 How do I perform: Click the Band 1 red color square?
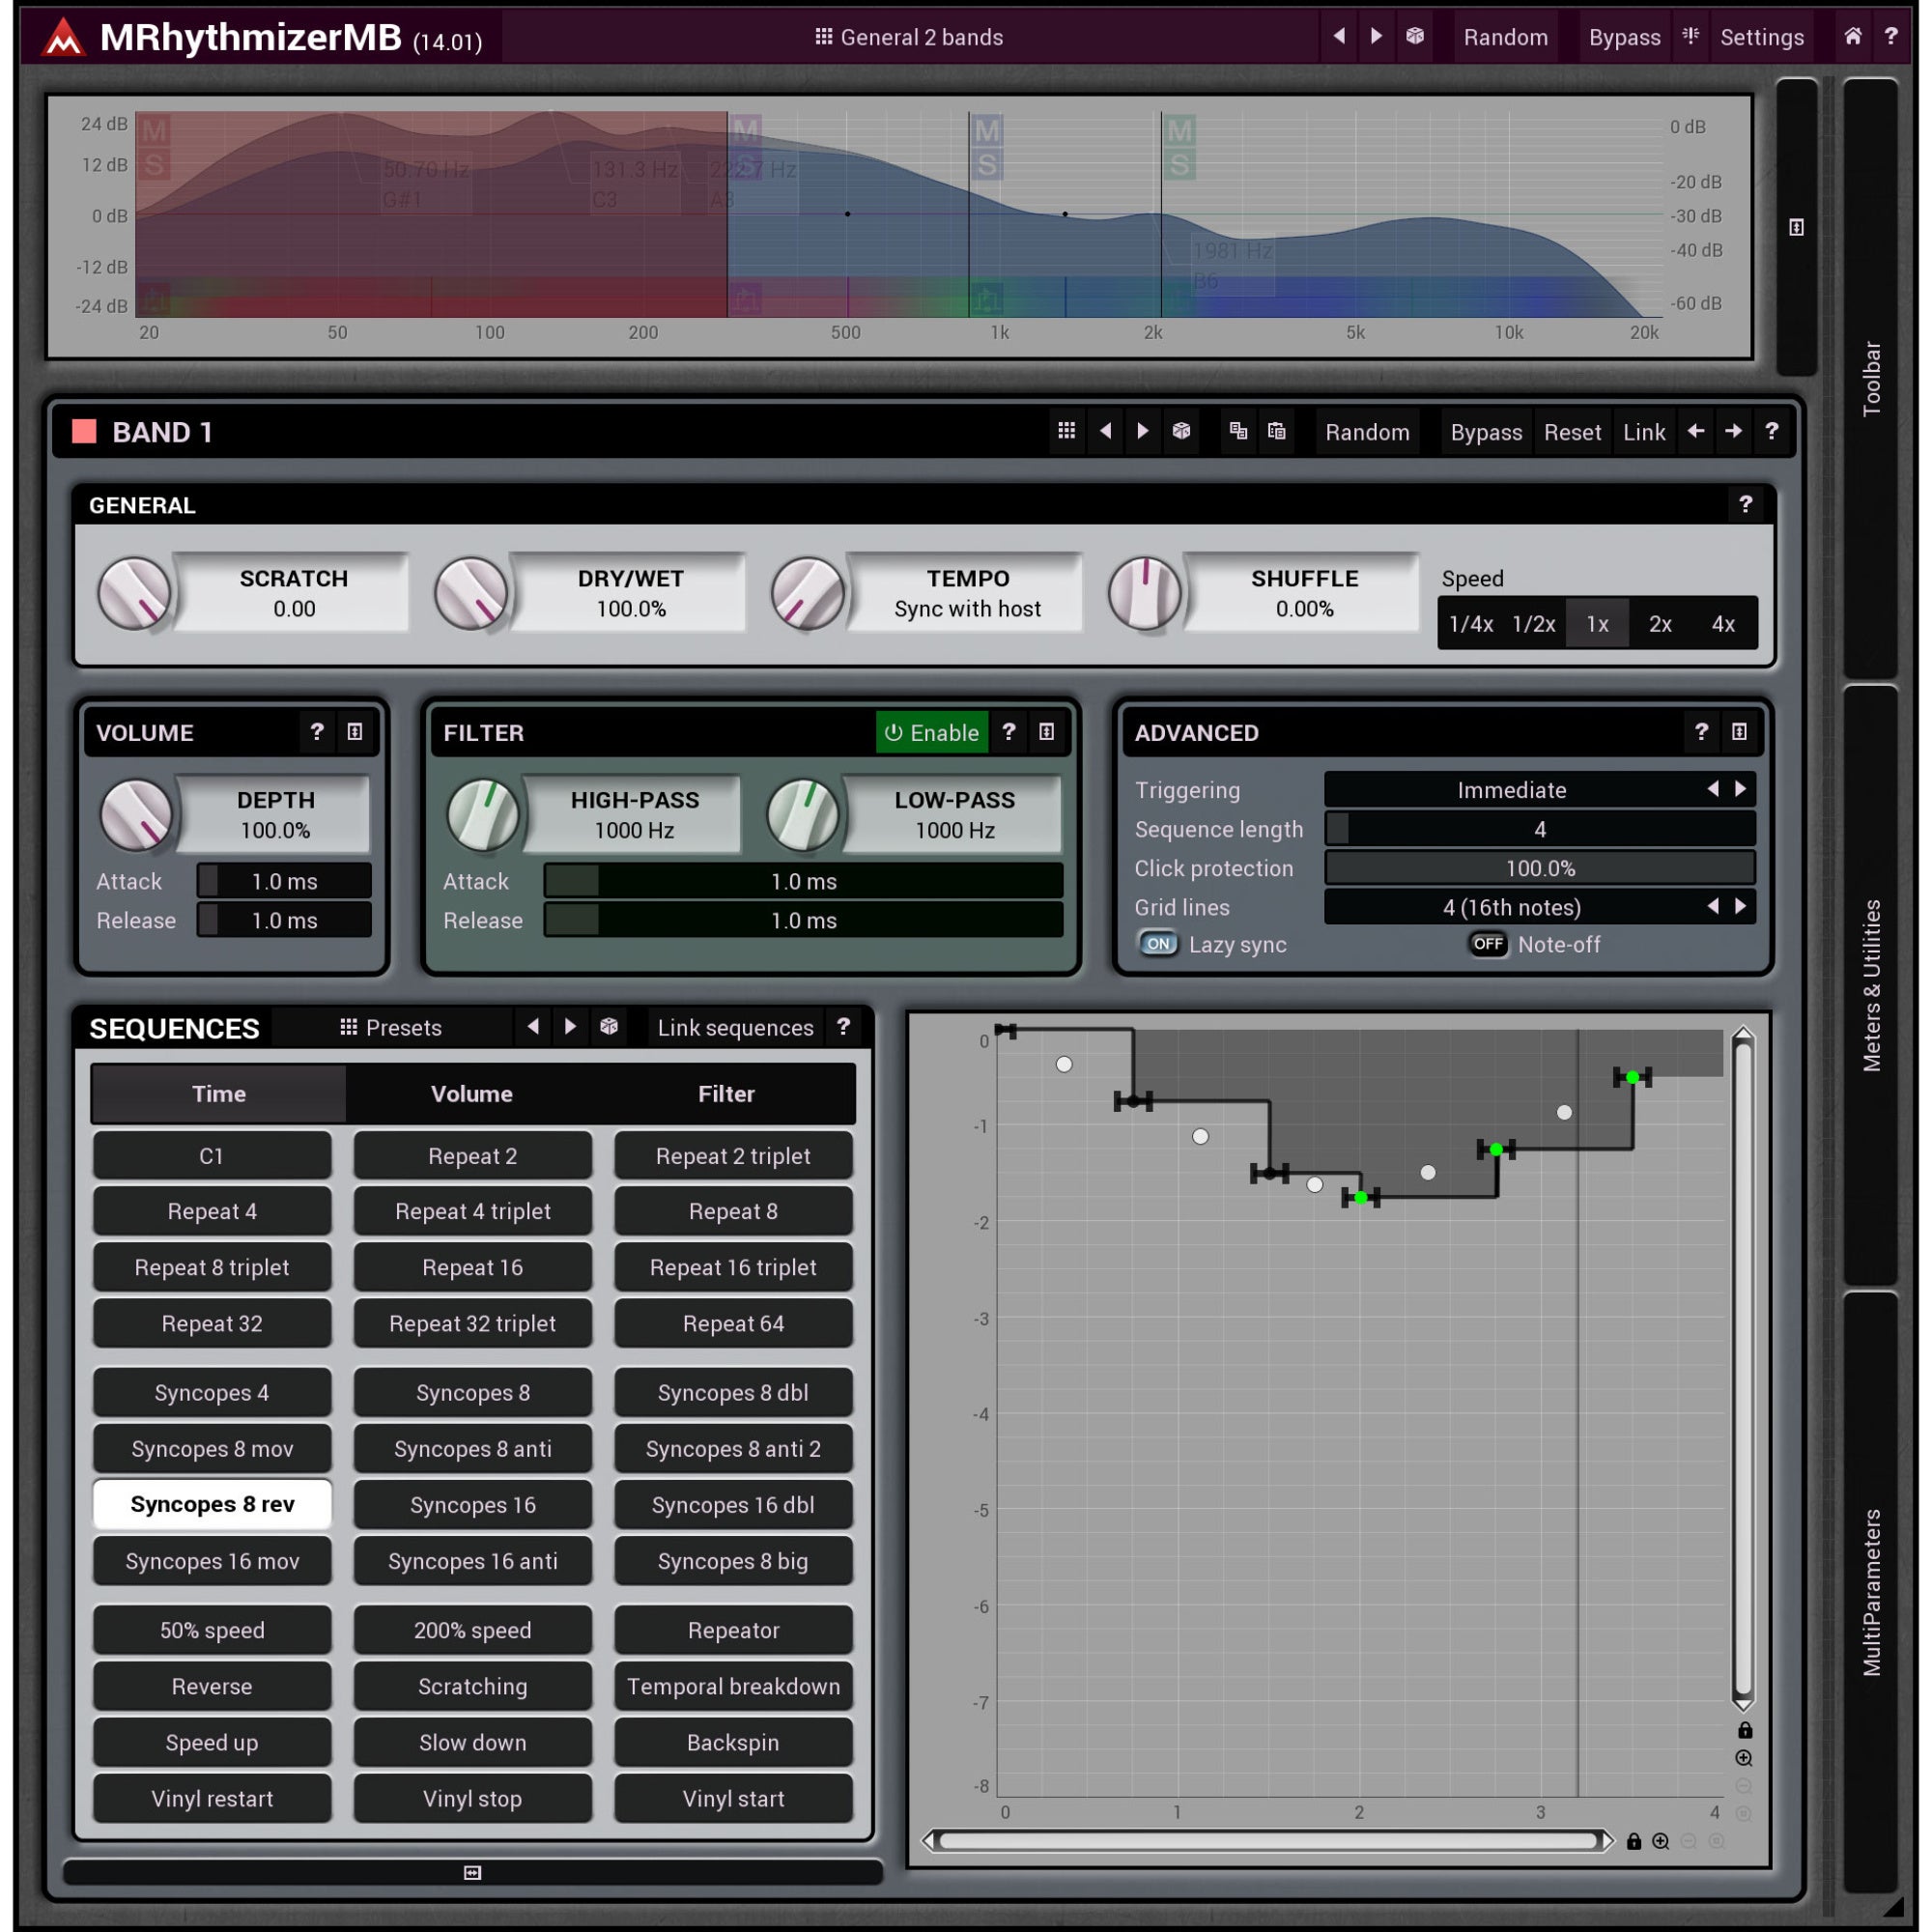[84, 431]
